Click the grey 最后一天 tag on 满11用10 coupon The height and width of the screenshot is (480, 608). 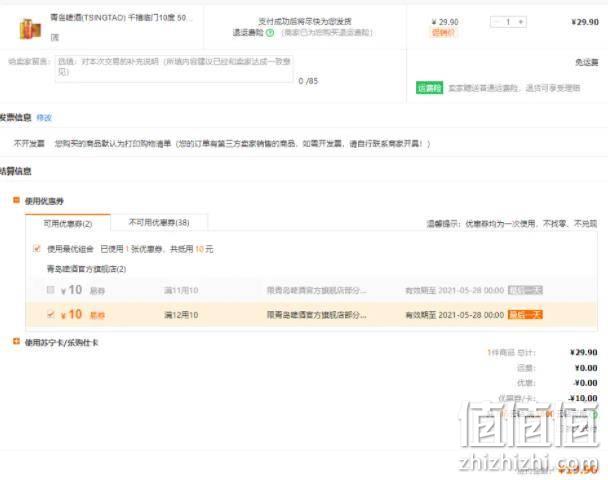[525, 290]
